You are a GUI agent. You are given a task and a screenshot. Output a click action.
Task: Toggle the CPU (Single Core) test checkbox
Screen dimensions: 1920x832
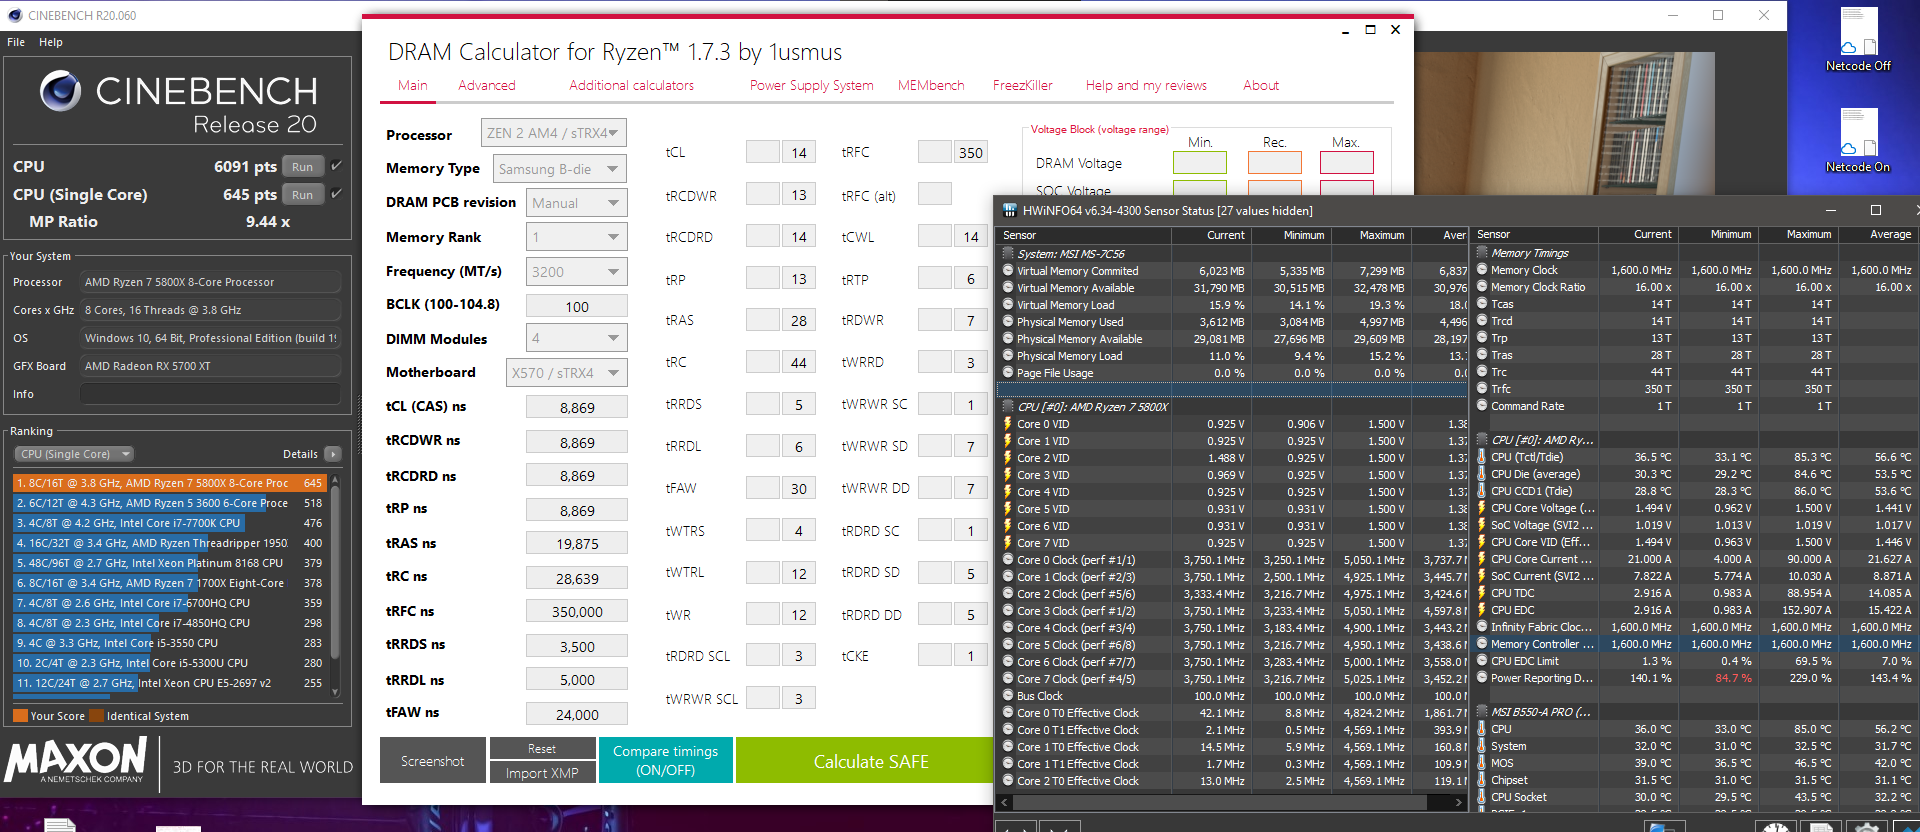(x=336, y=194)
